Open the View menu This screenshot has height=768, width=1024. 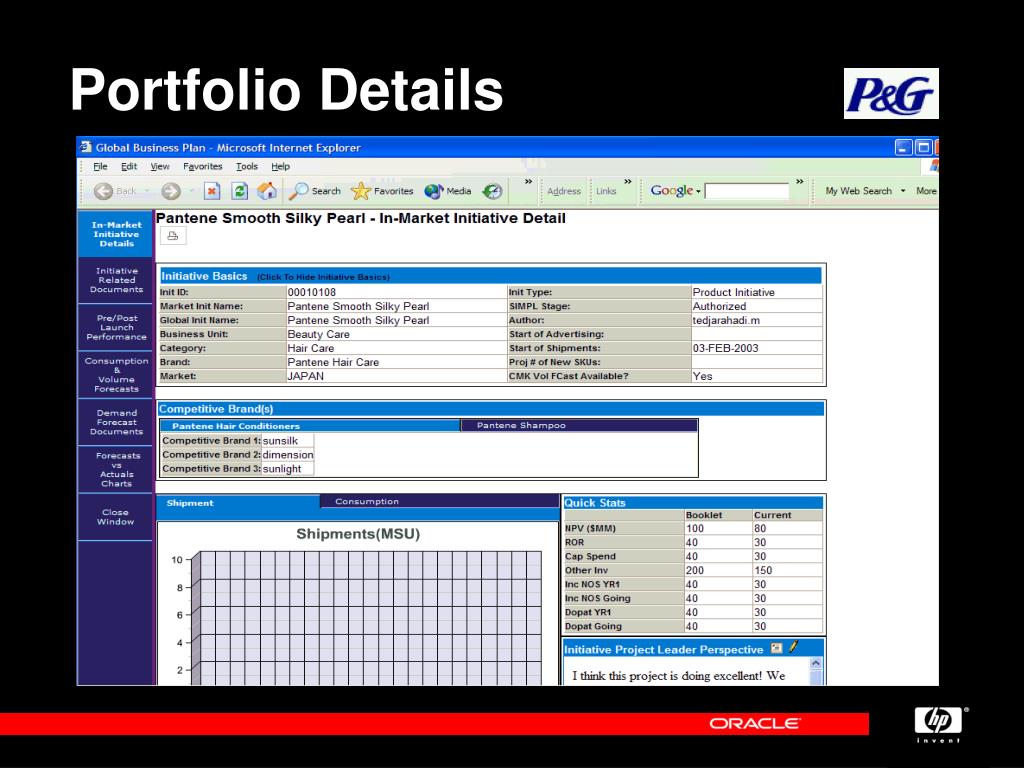tap(160, 167)
